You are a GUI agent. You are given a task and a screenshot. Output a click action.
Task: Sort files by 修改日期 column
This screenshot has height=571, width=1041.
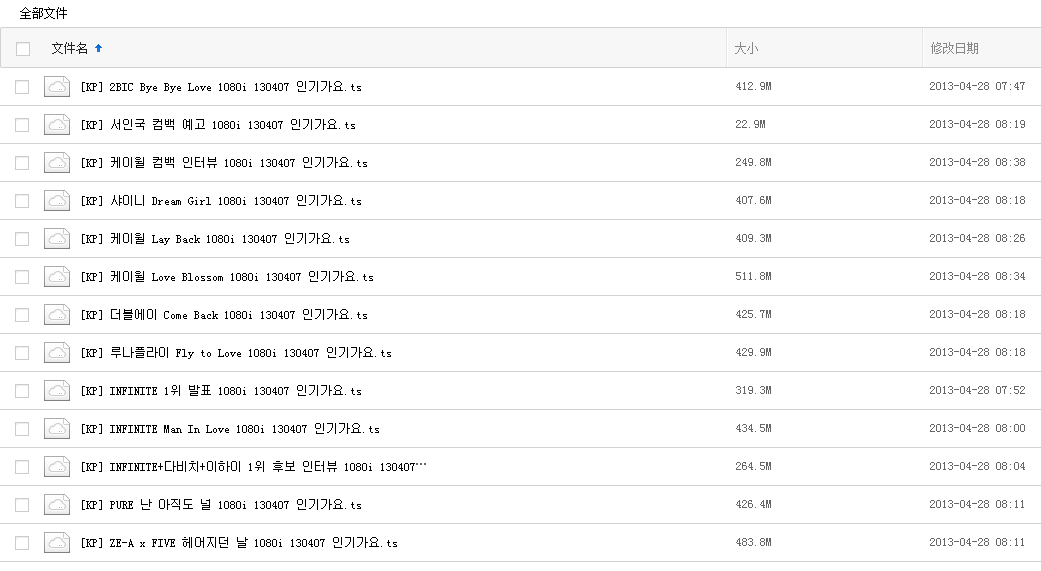[x=954, y=48]
